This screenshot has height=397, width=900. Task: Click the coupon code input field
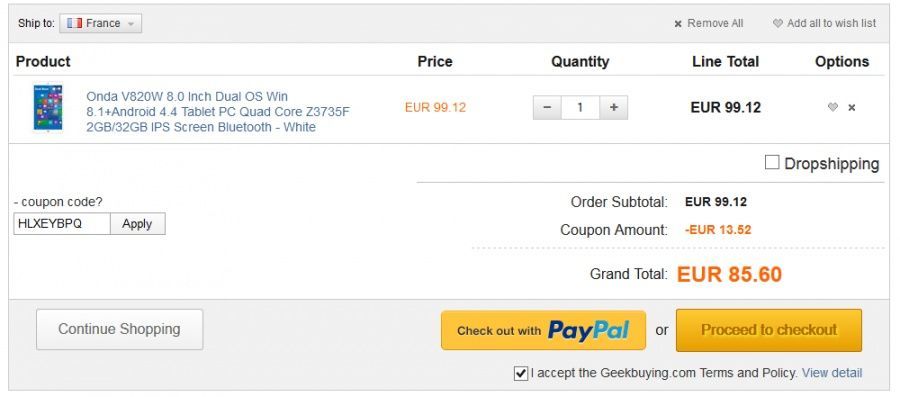62,224
